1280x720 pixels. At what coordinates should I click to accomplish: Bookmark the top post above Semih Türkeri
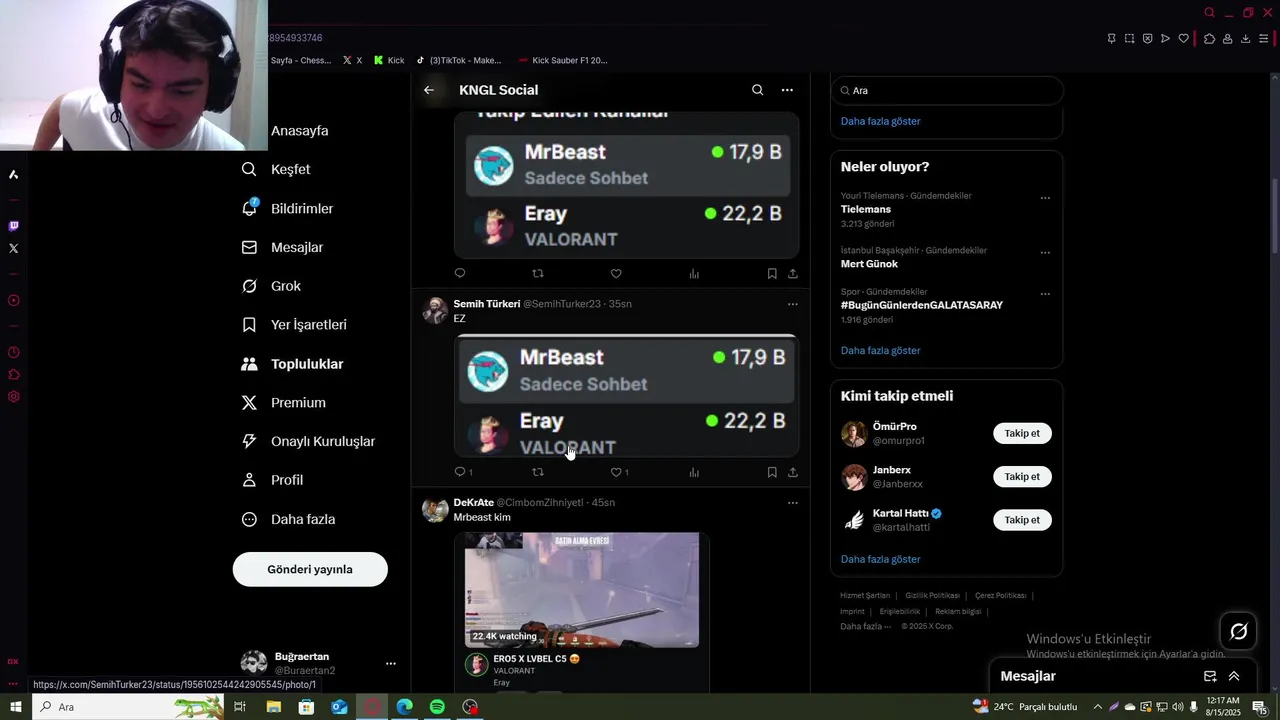click(772, 273)
